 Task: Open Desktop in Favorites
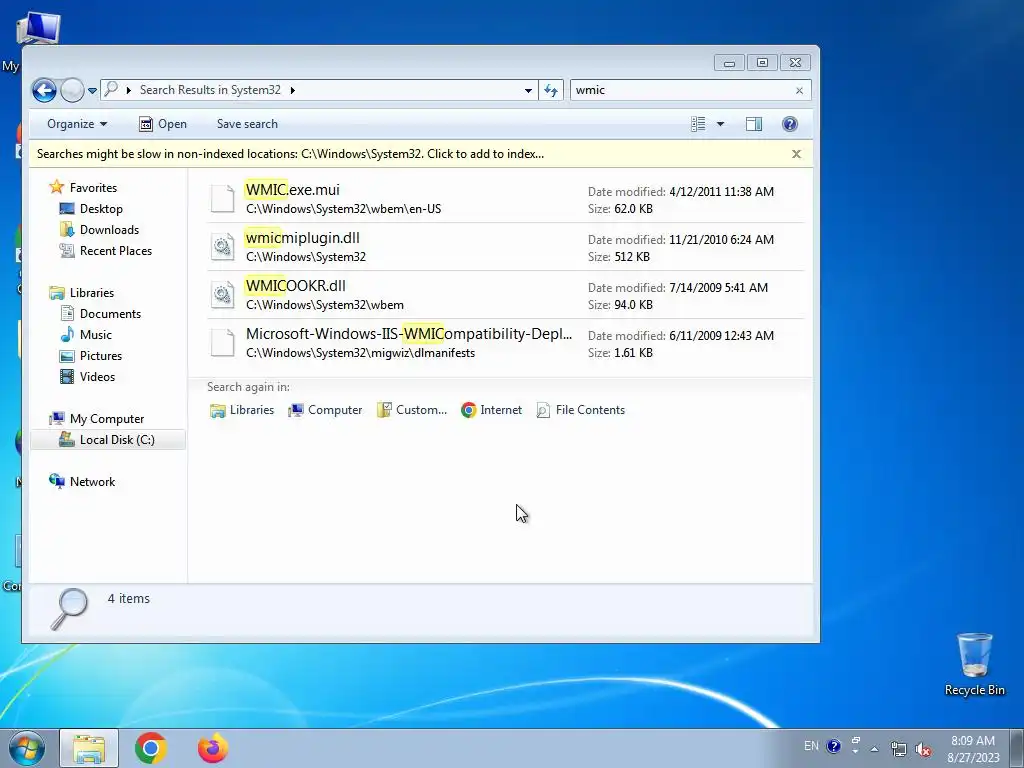coord(101,208)
